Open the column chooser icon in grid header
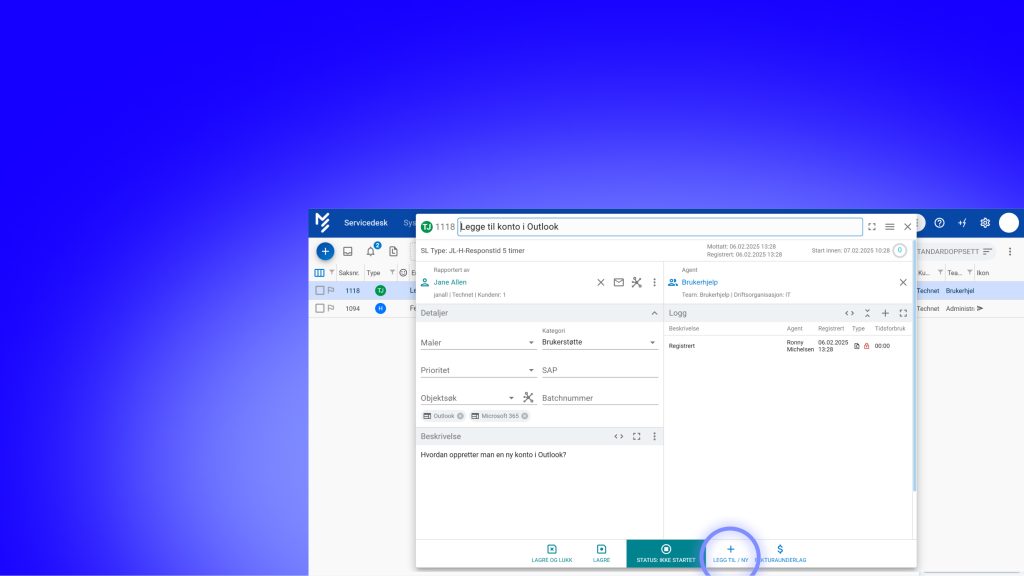The height and width of the screenshot is (576, 1024). [319, 273]
